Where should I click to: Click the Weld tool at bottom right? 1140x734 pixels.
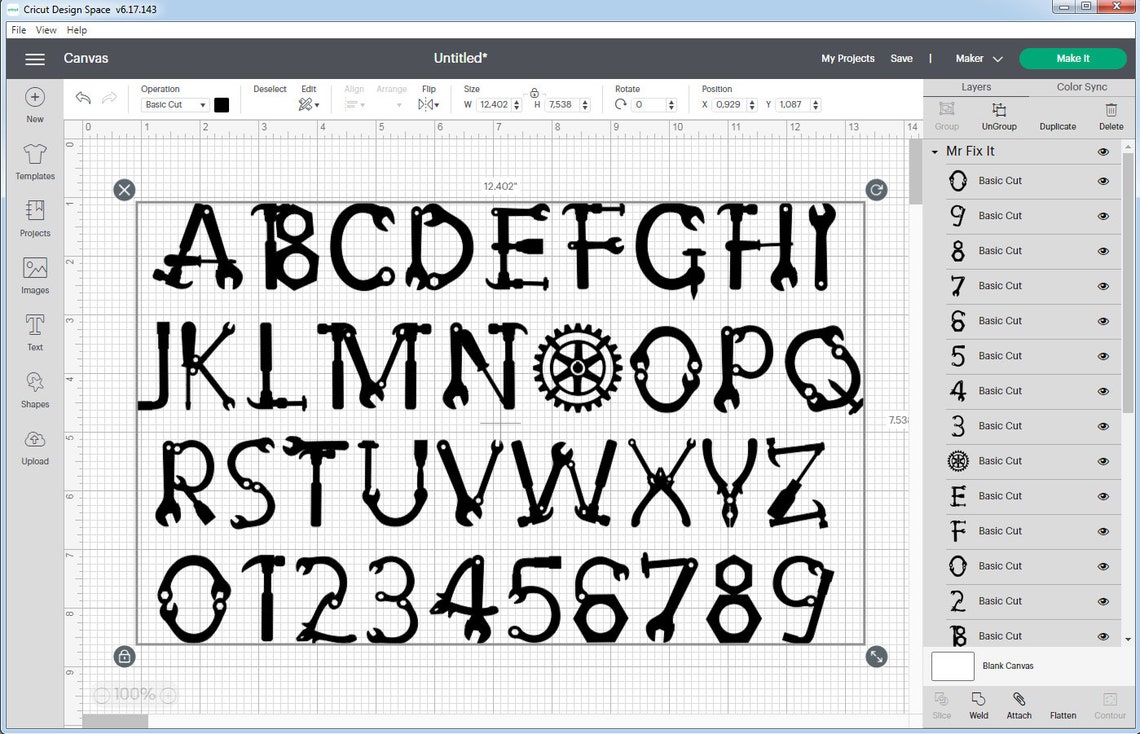[978, 704]
